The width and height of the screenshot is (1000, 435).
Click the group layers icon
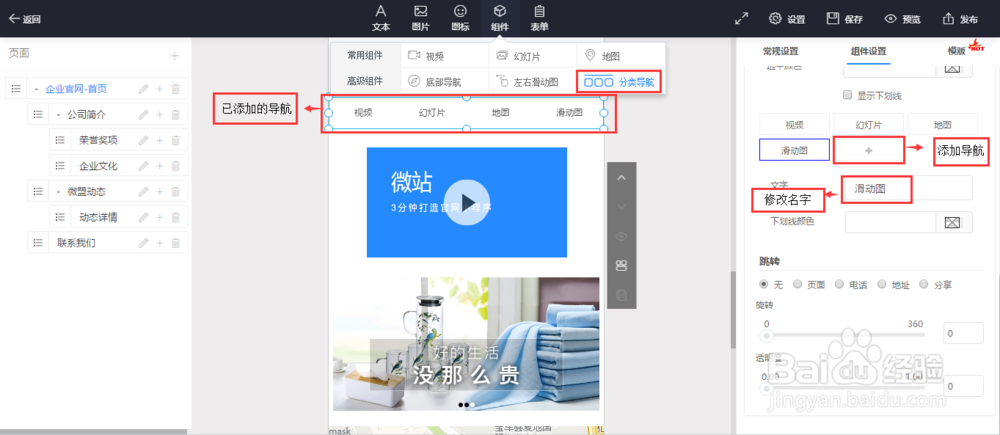[x=621, y=265]
